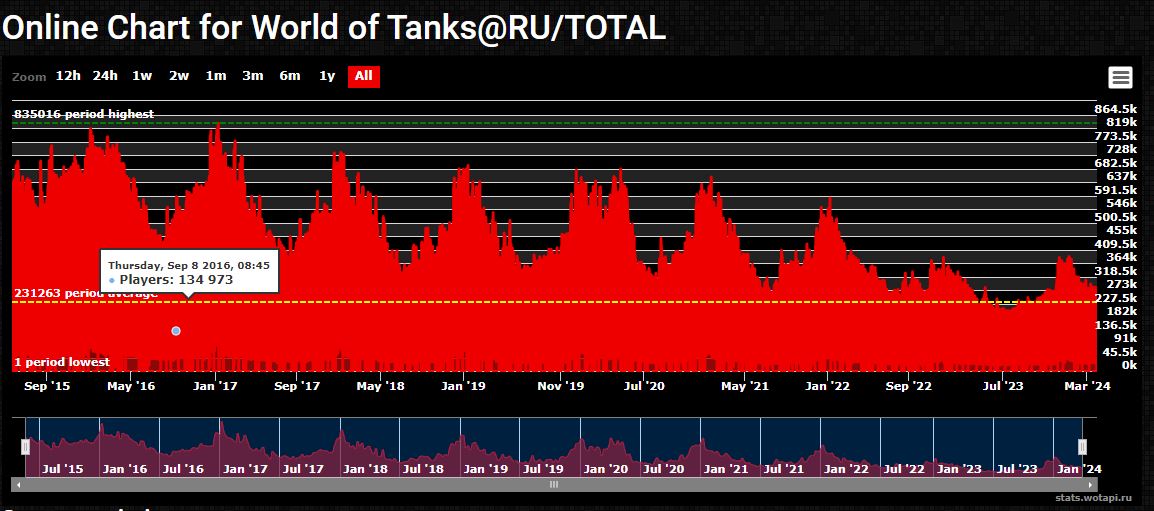Switch zoom to 2w

(179, 76)
